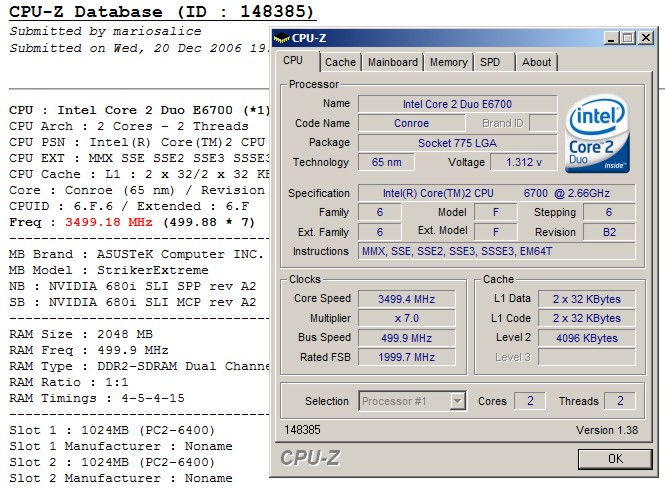Image resolution: width=665 pixels, height=489 pixels.
Task: Click the Technology value 65 nm
Action: coord(386,162)
